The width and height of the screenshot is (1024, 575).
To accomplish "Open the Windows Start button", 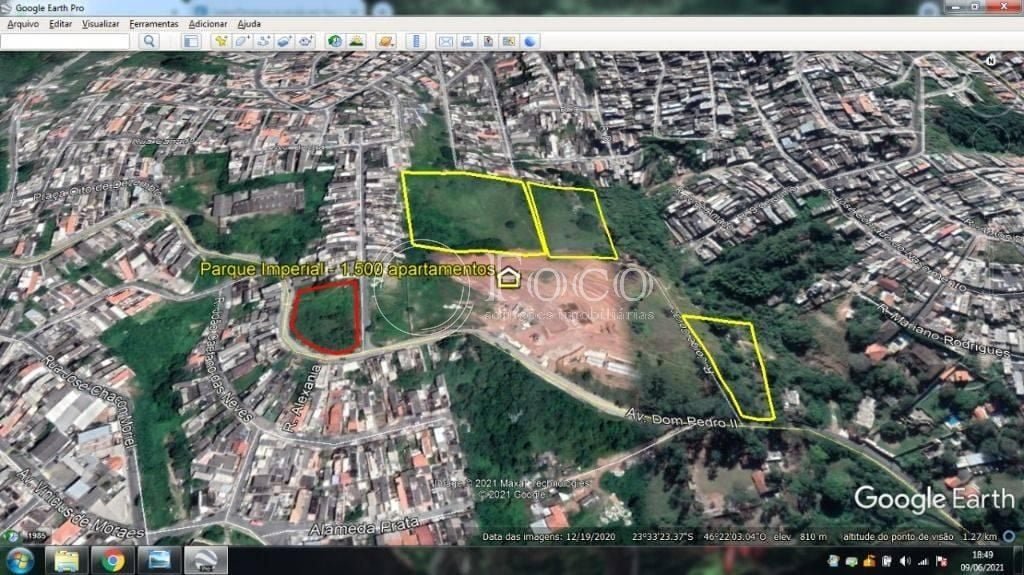I will 20,561.
